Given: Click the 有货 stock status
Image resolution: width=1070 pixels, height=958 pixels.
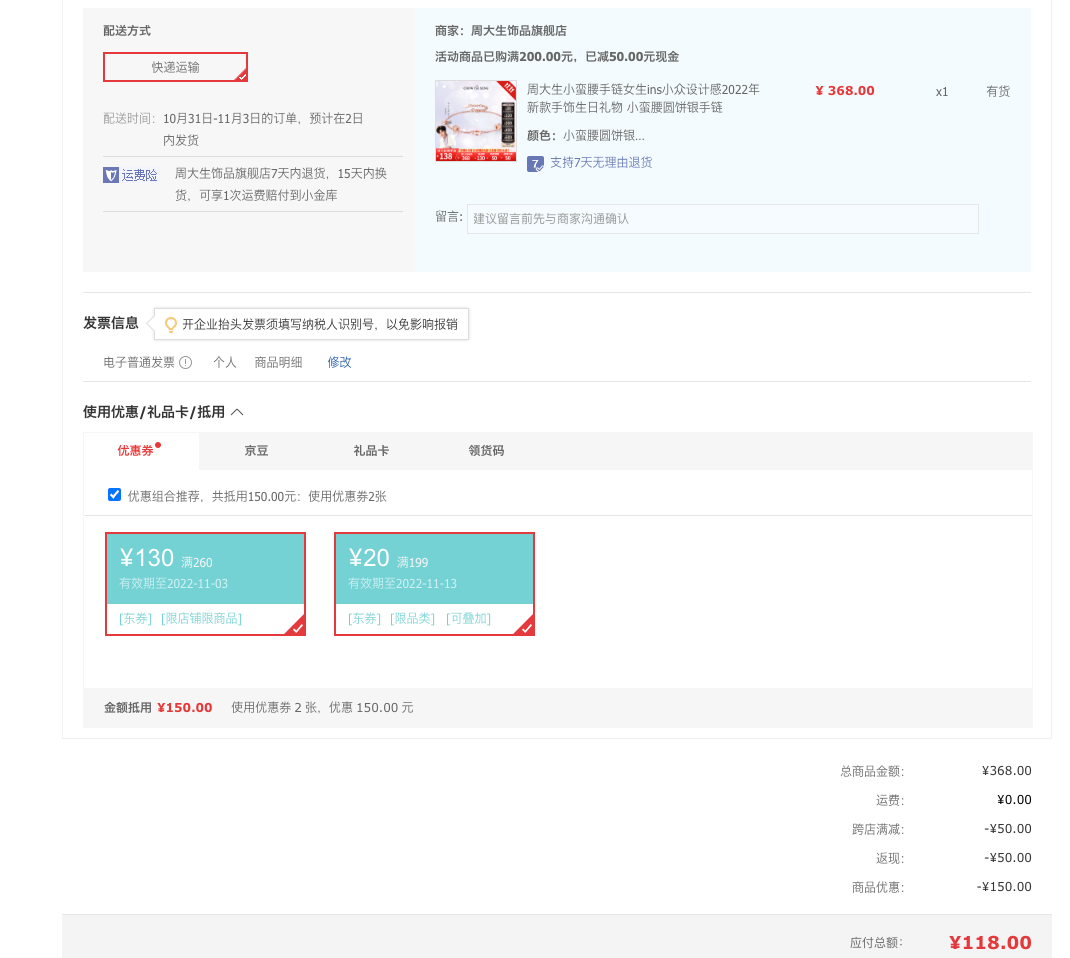Looking at the screenshot, I should coord(998,91).
